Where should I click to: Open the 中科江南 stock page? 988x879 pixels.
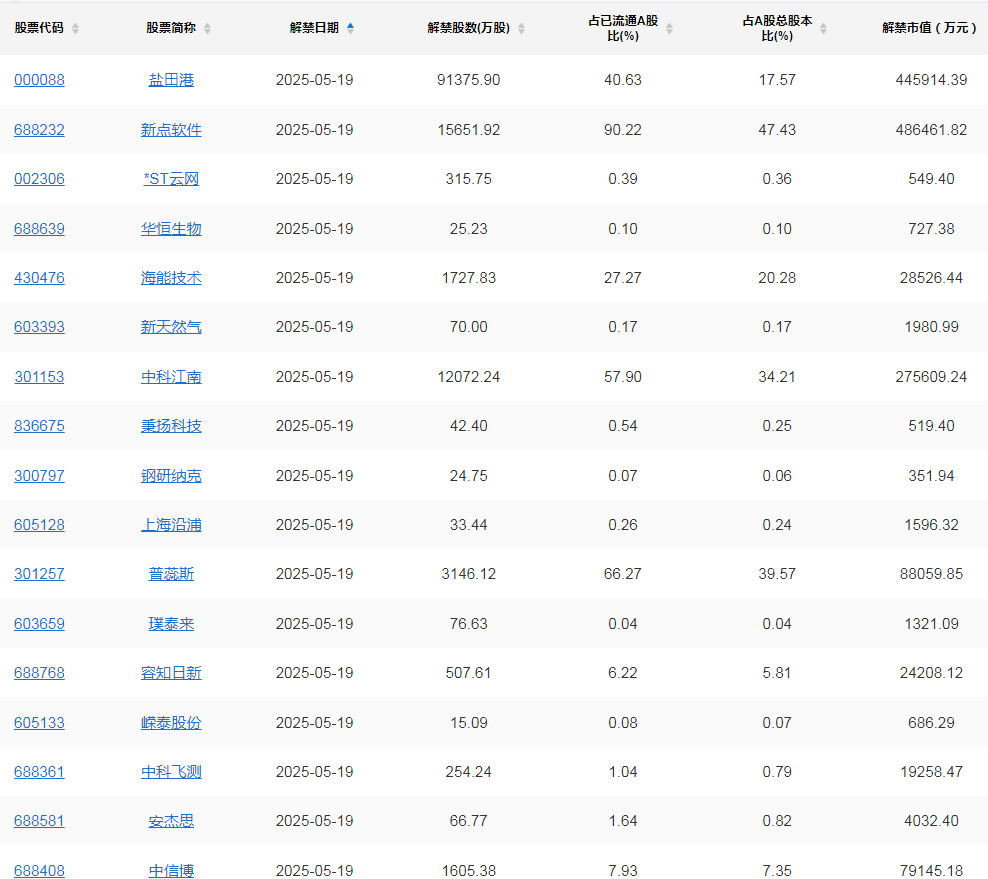[171, 377]
